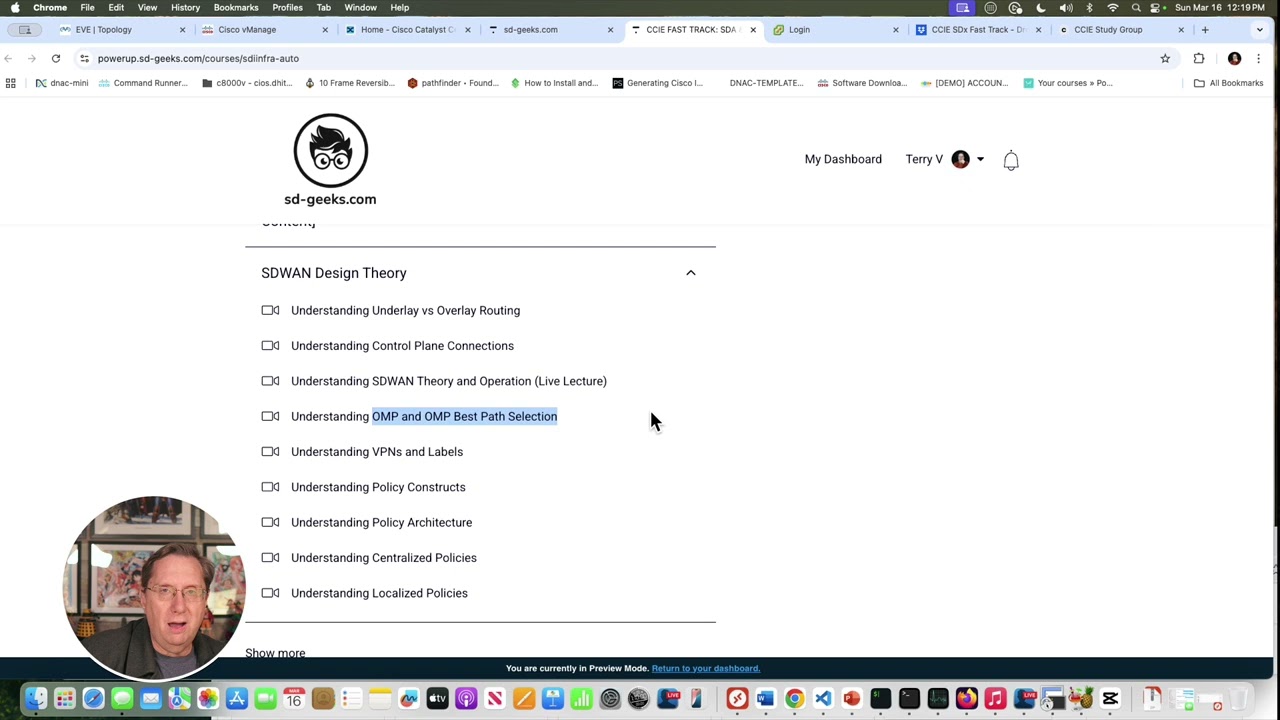Viewport: 1280px width, 720px height.
Task: Open Finder from the Dock
Action: click(36, 698)
